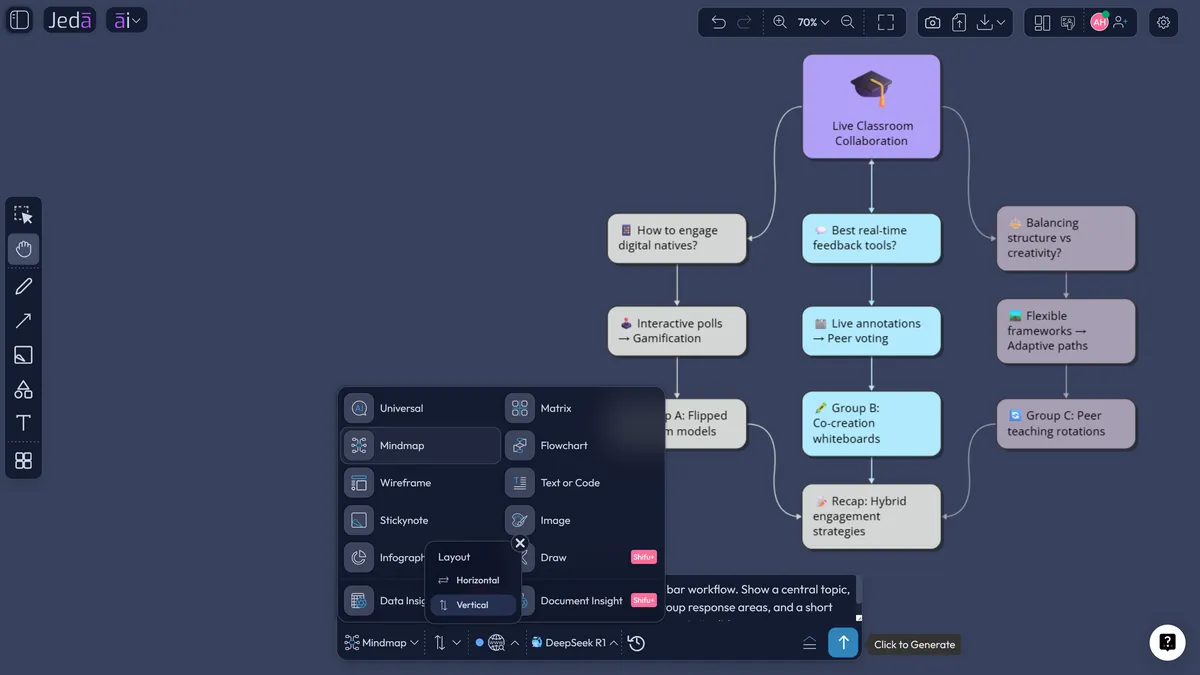
Task: Open the AI dropdown menu
Action: coord(126,20)
